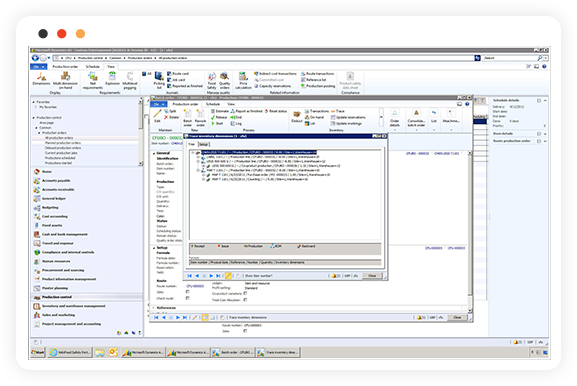Click the Start button in Windows taskbar

pyautogui.click(x=38, y=353)
